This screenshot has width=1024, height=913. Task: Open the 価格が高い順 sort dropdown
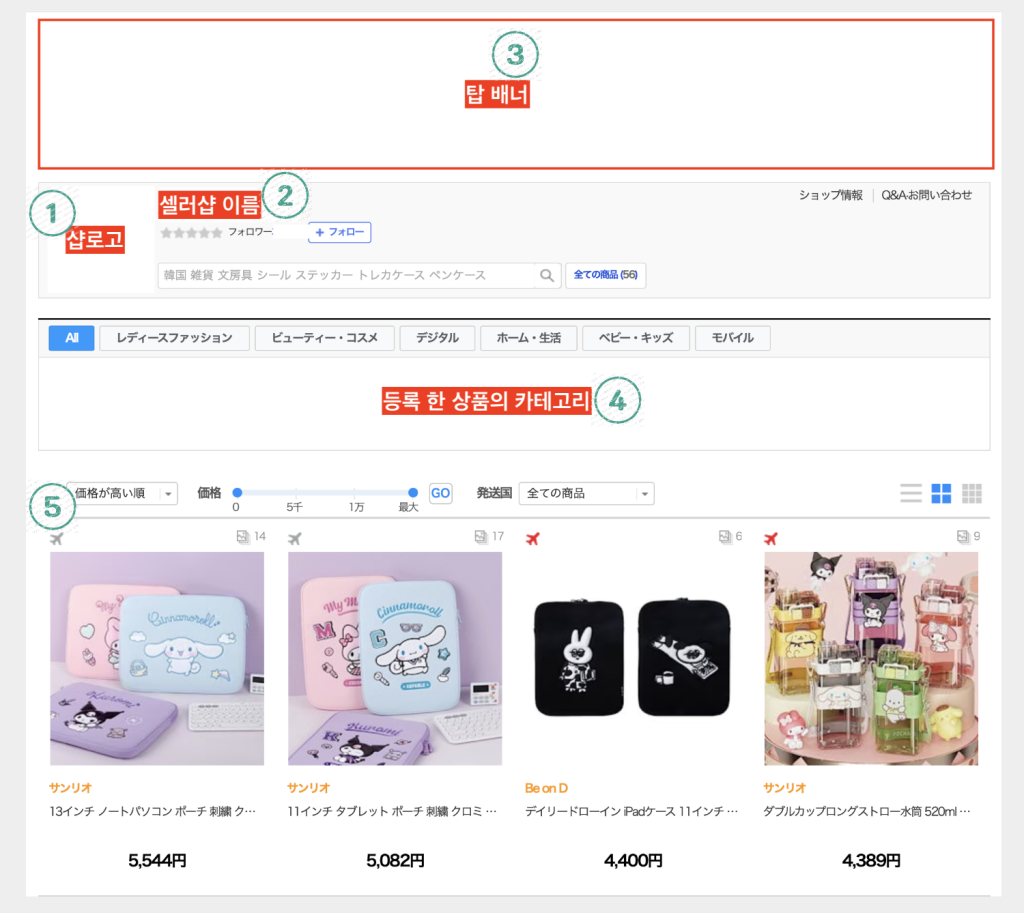[122, 493]
